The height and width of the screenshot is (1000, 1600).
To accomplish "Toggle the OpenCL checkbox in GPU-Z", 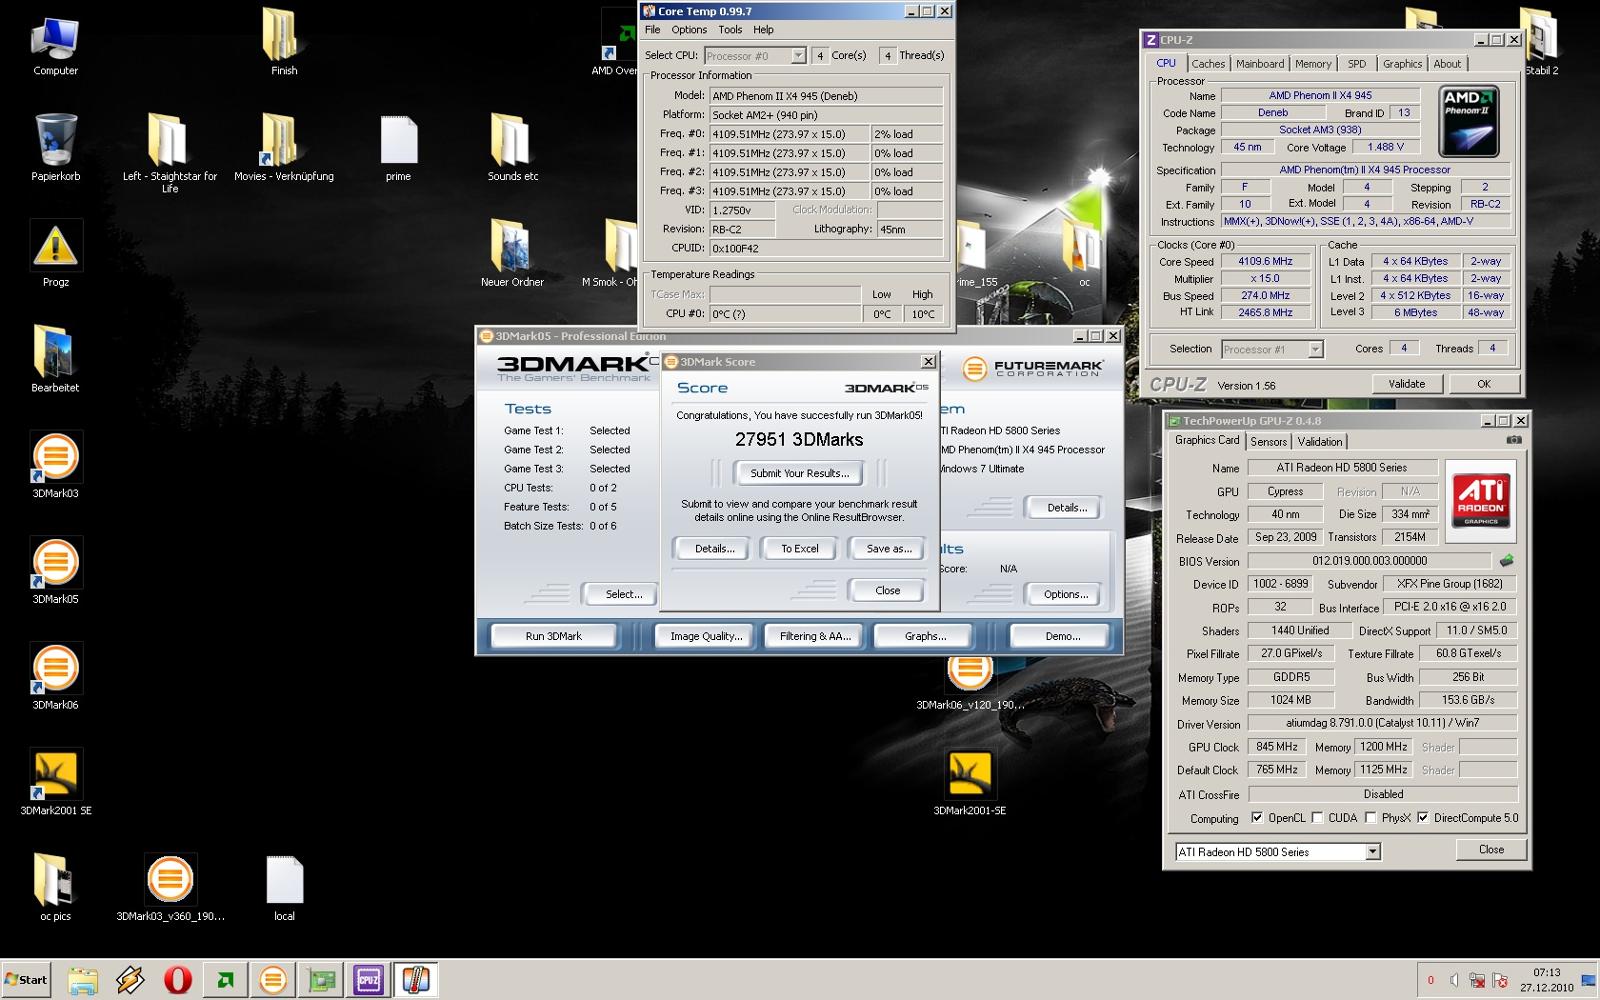I will pos(1257,818).
